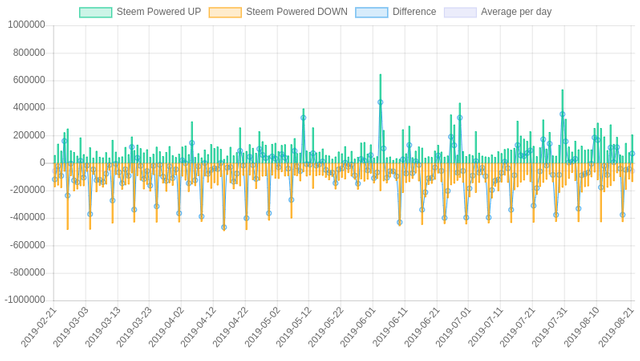Click the -800000 y-axis label
Screen dimensions: 640x361
[x=27, y=273]
